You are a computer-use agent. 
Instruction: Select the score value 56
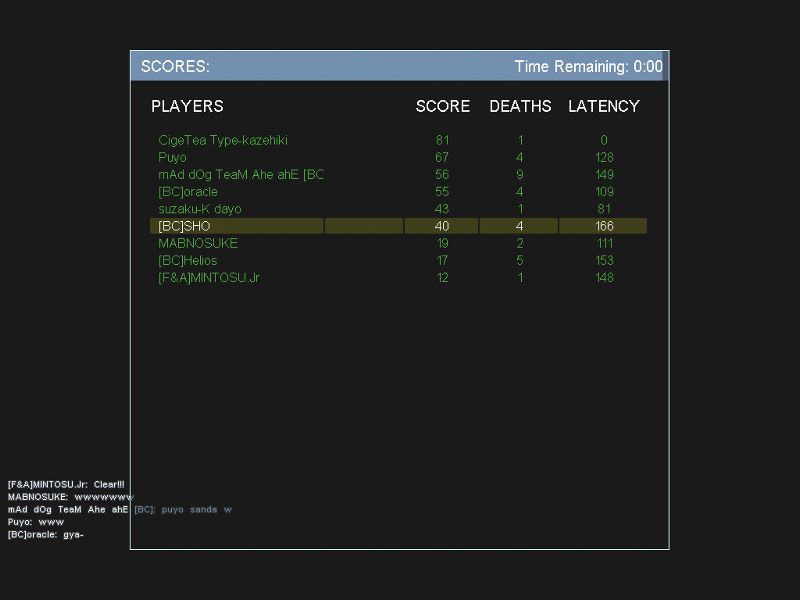click(x=442, y=174)
